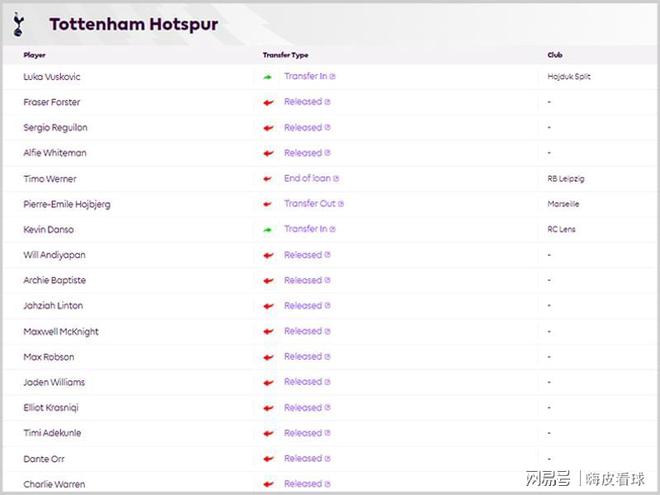The width and height of the screenshot is (660, 495).
Task: Select player name Alfie Whiteman
Action: [x=55, y=153]
